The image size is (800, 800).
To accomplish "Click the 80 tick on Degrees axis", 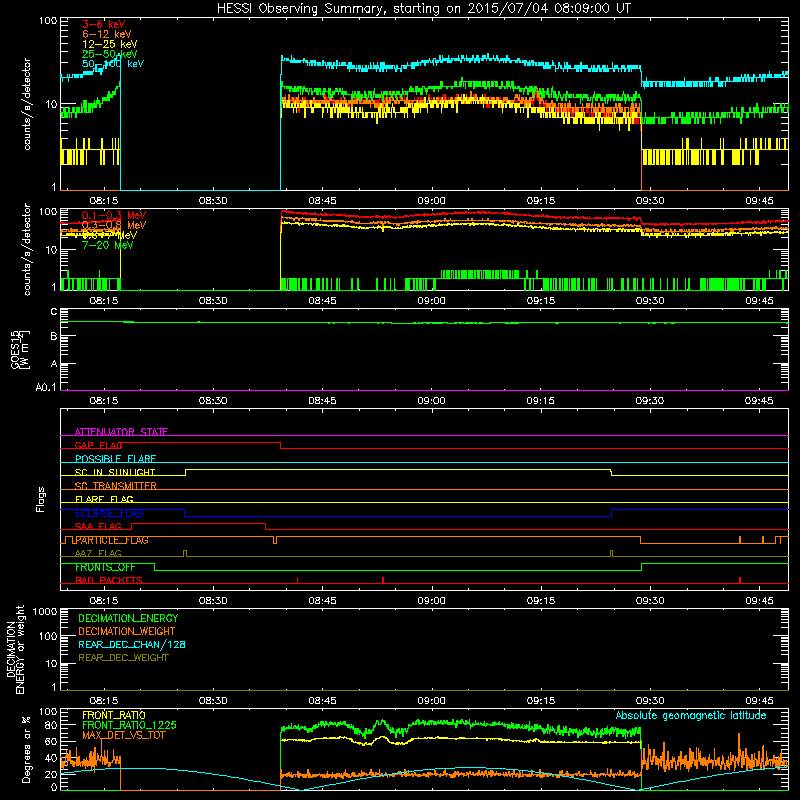I will coord(52,725).
